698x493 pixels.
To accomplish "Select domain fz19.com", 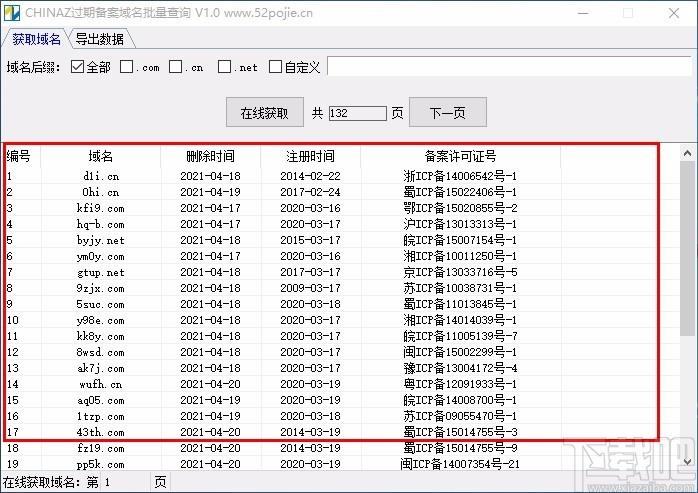I will click(101, 448).
